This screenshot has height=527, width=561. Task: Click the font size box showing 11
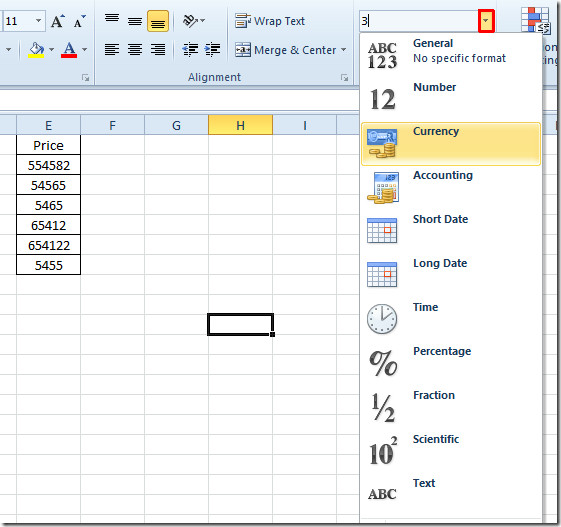18,21
